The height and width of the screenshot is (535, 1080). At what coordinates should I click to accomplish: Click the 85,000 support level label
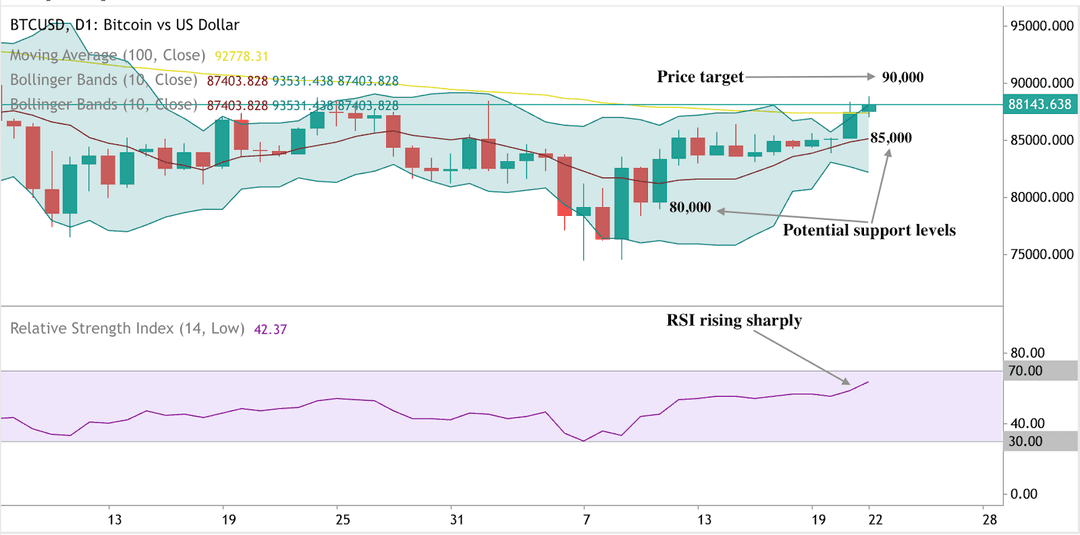[x=891, y=138]
